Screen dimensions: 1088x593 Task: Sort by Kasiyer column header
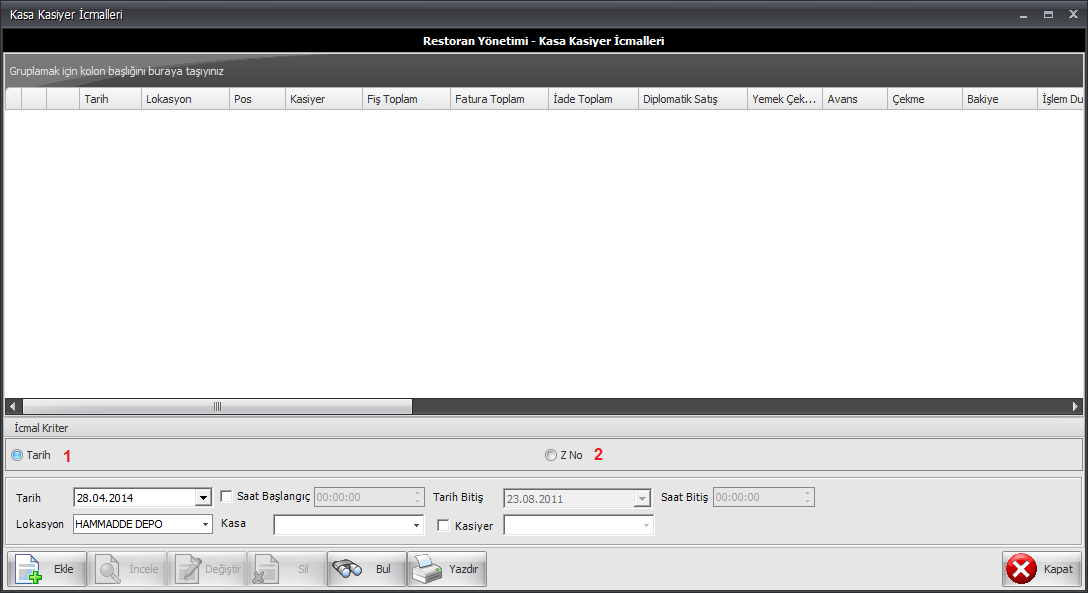pos(324,99)
